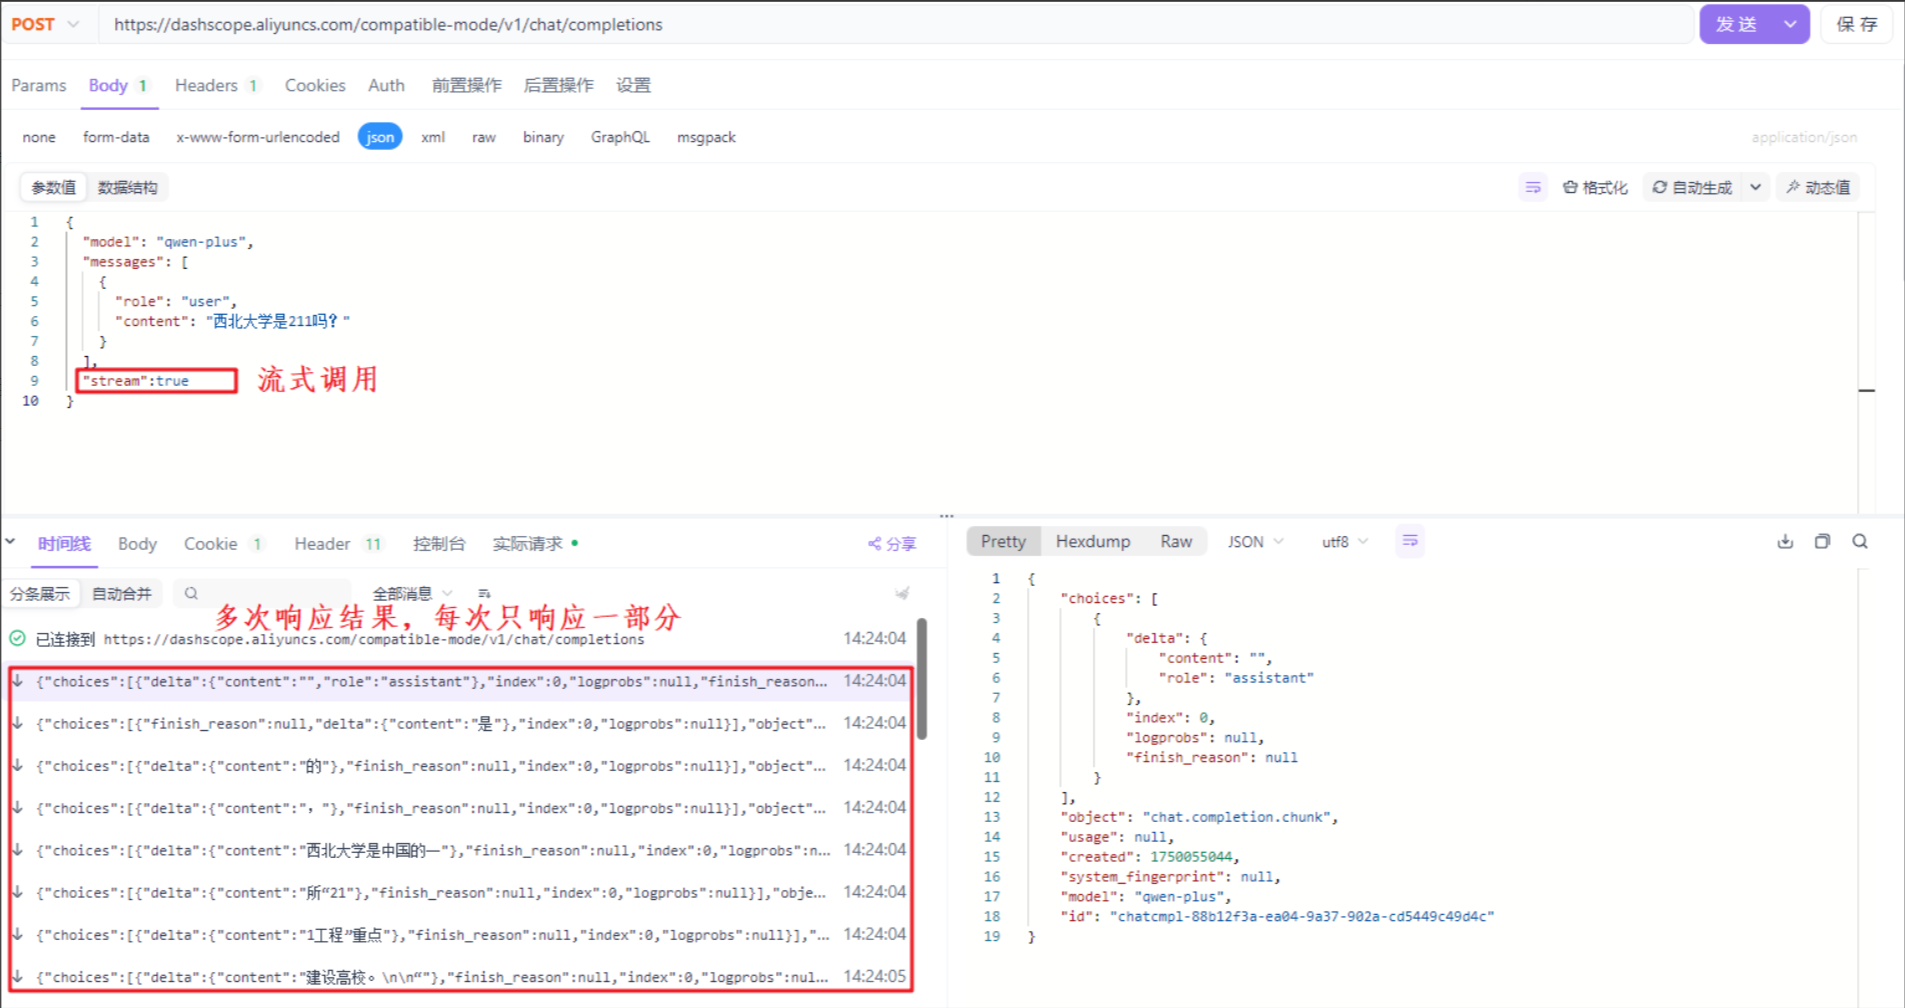Image resolution: width=1905 pixels, height=1008 pixels.
Task: Expand the 自动生成 dropdown chevron
Action: [1755, 187]
